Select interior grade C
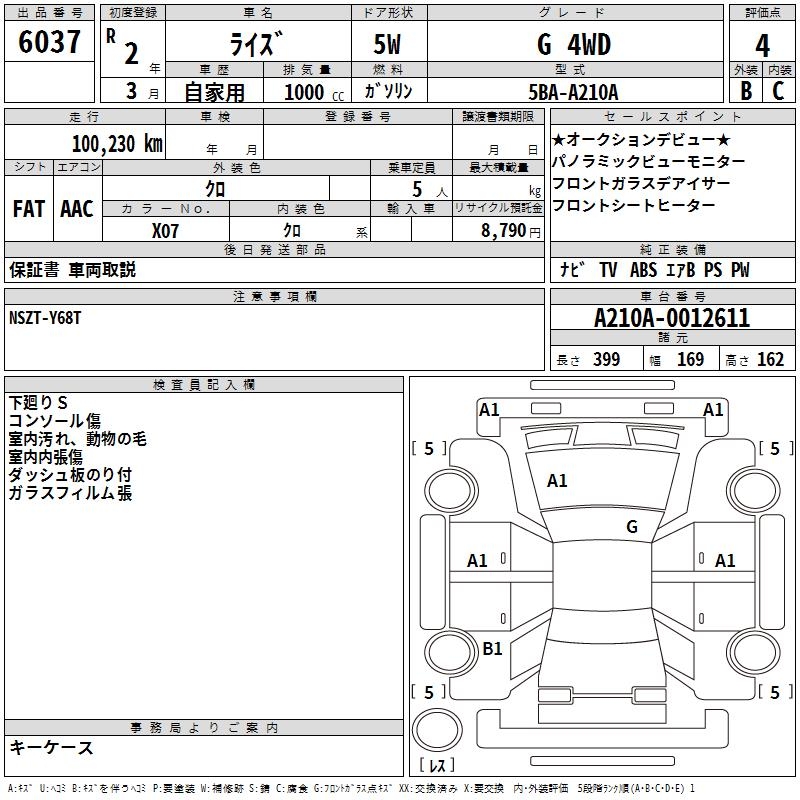This screenshot has width=800, height=800. 778,91
